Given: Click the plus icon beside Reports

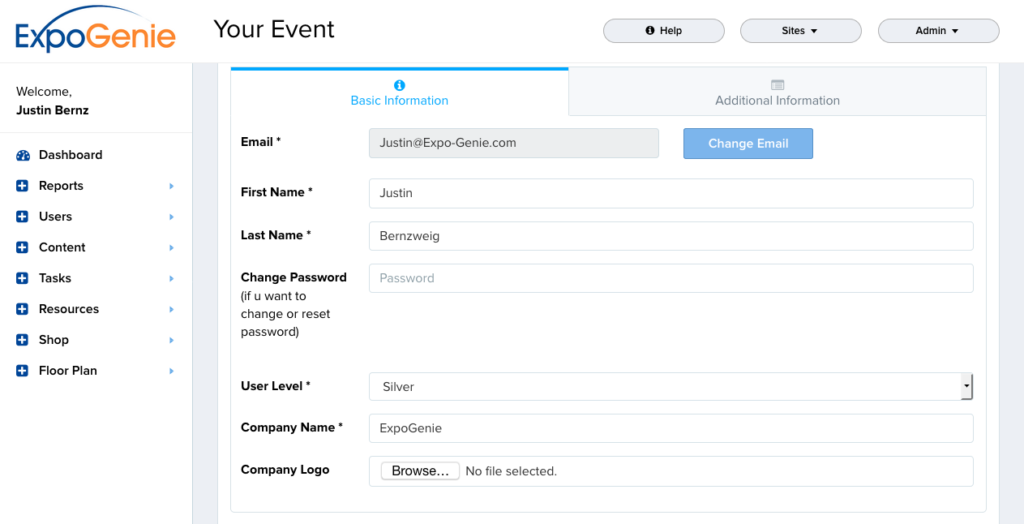Looking at the screenshot, I should coord(23,186).
